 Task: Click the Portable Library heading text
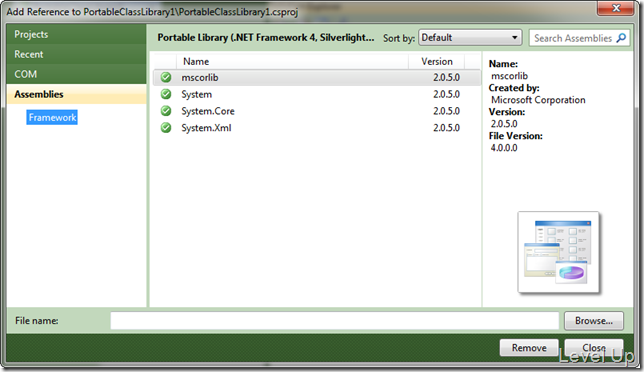266,37
